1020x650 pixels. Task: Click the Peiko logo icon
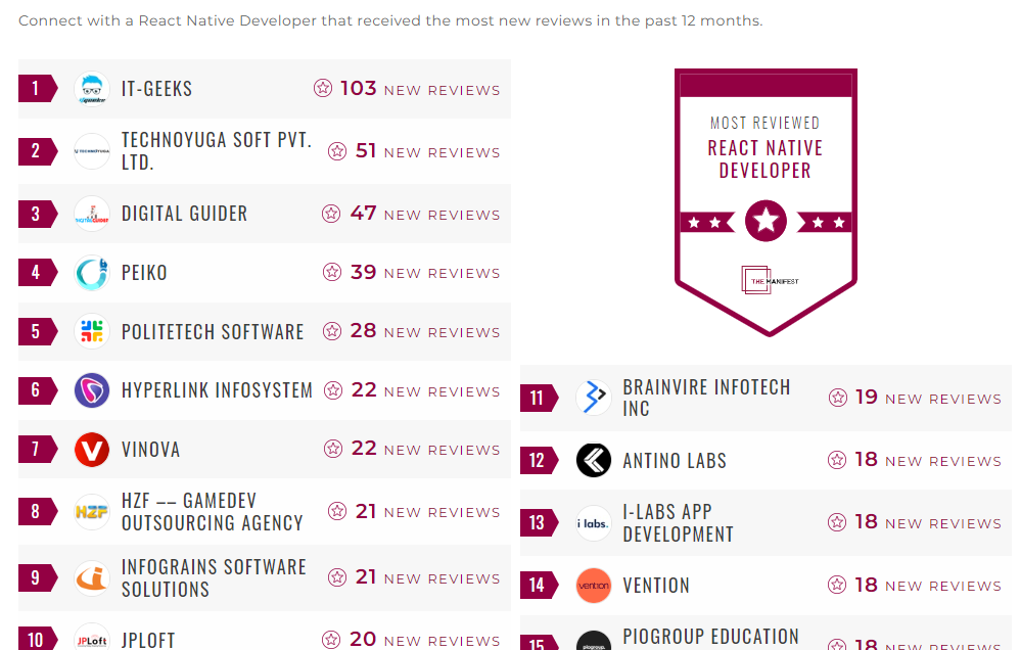(92, 273)
